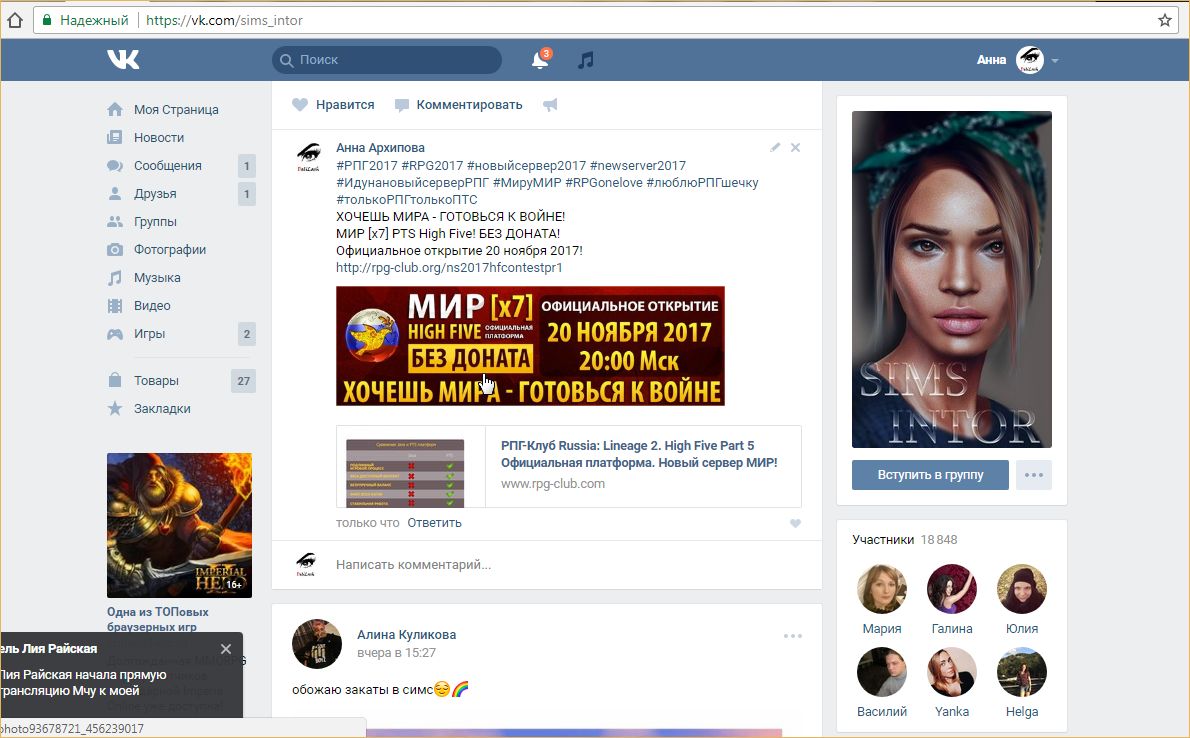Image resolution: width=1190 pixels, height=738 pixels.
Task: Open Товары section
Action: coord(156,380)
